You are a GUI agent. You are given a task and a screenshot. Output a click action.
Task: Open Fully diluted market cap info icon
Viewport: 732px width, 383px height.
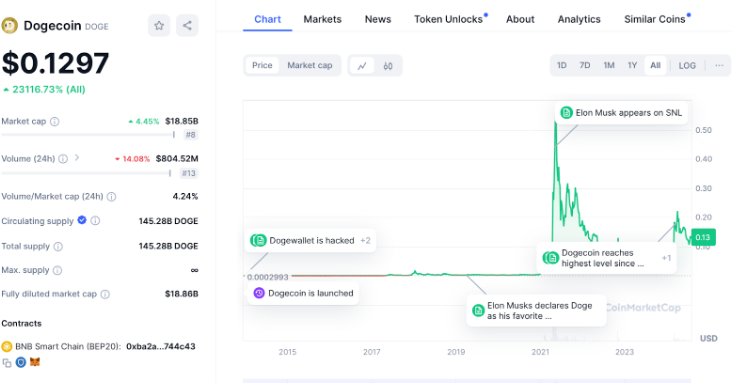point(106,294)
